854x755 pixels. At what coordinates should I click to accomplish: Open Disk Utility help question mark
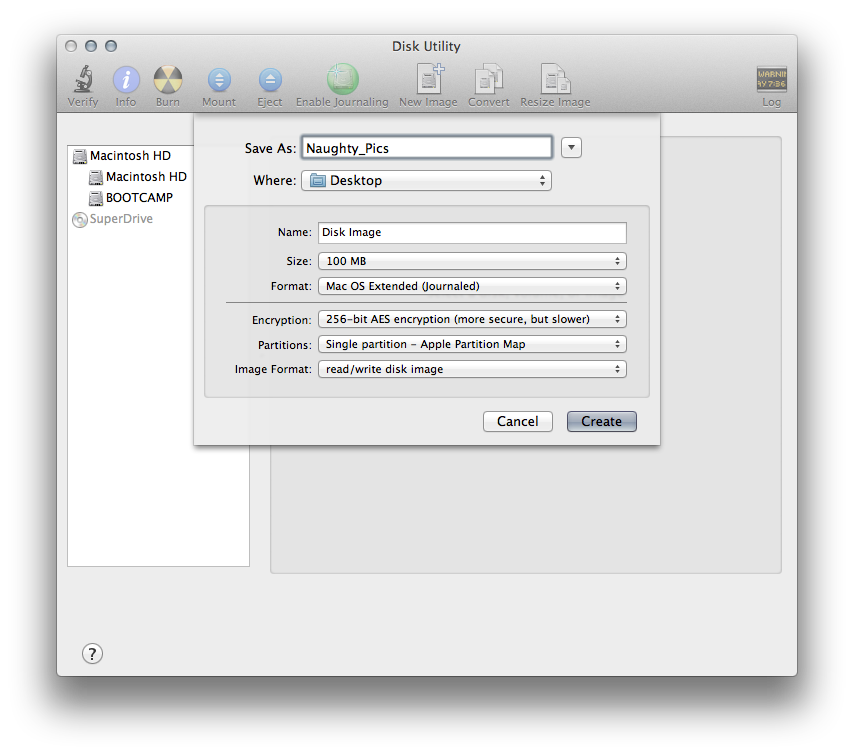(x=93, y=653)
